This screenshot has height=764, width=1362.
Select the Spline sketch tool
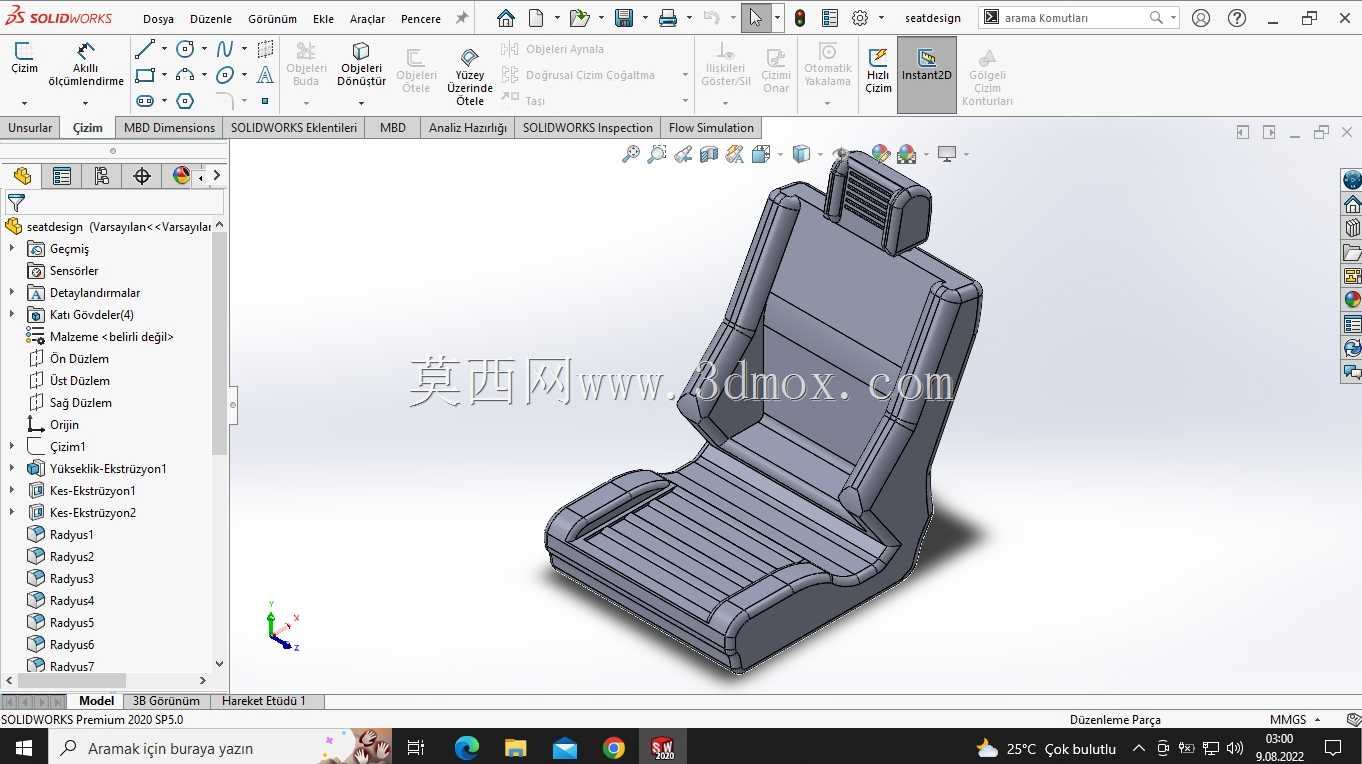point(225,49)
